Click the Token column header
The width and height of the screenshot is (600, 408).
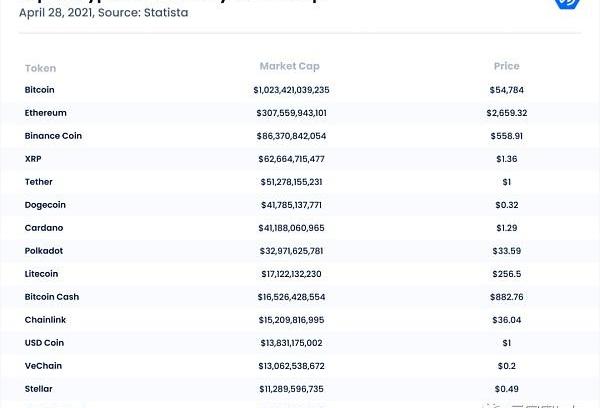(40, 68)
